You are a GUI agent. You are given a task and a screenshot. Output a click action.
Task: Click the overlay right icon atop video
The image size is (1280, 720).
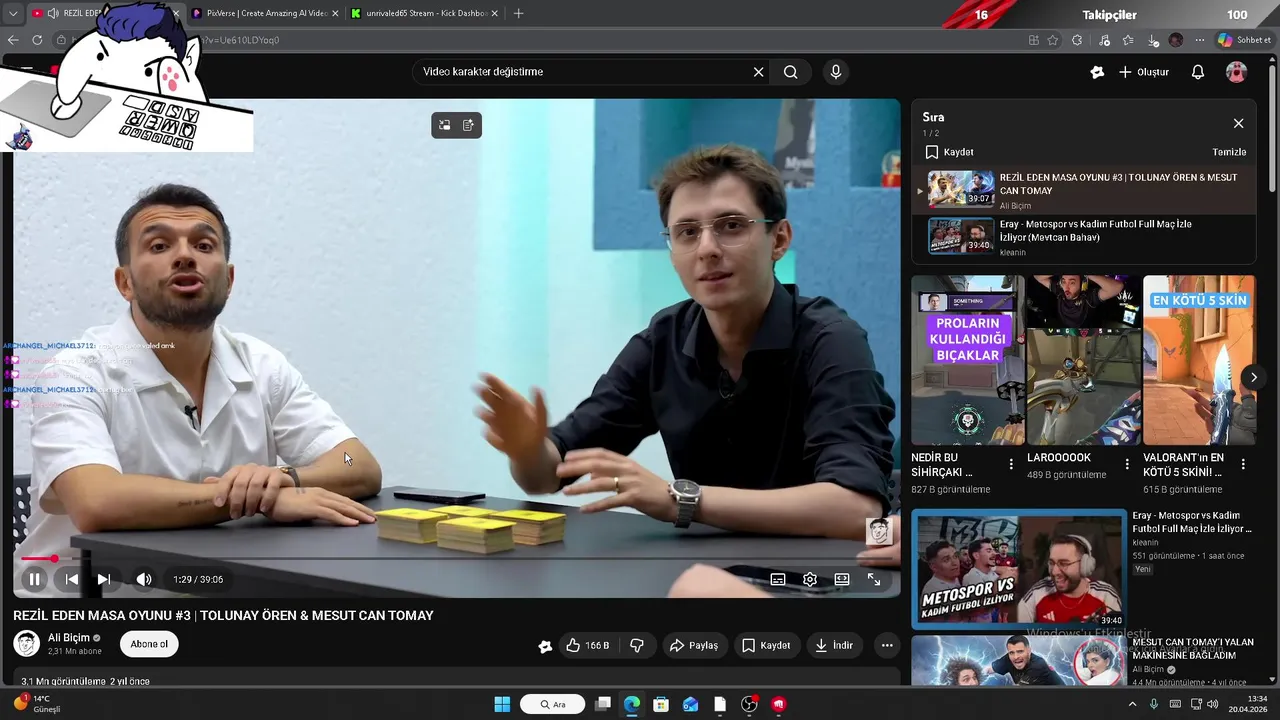468,125
